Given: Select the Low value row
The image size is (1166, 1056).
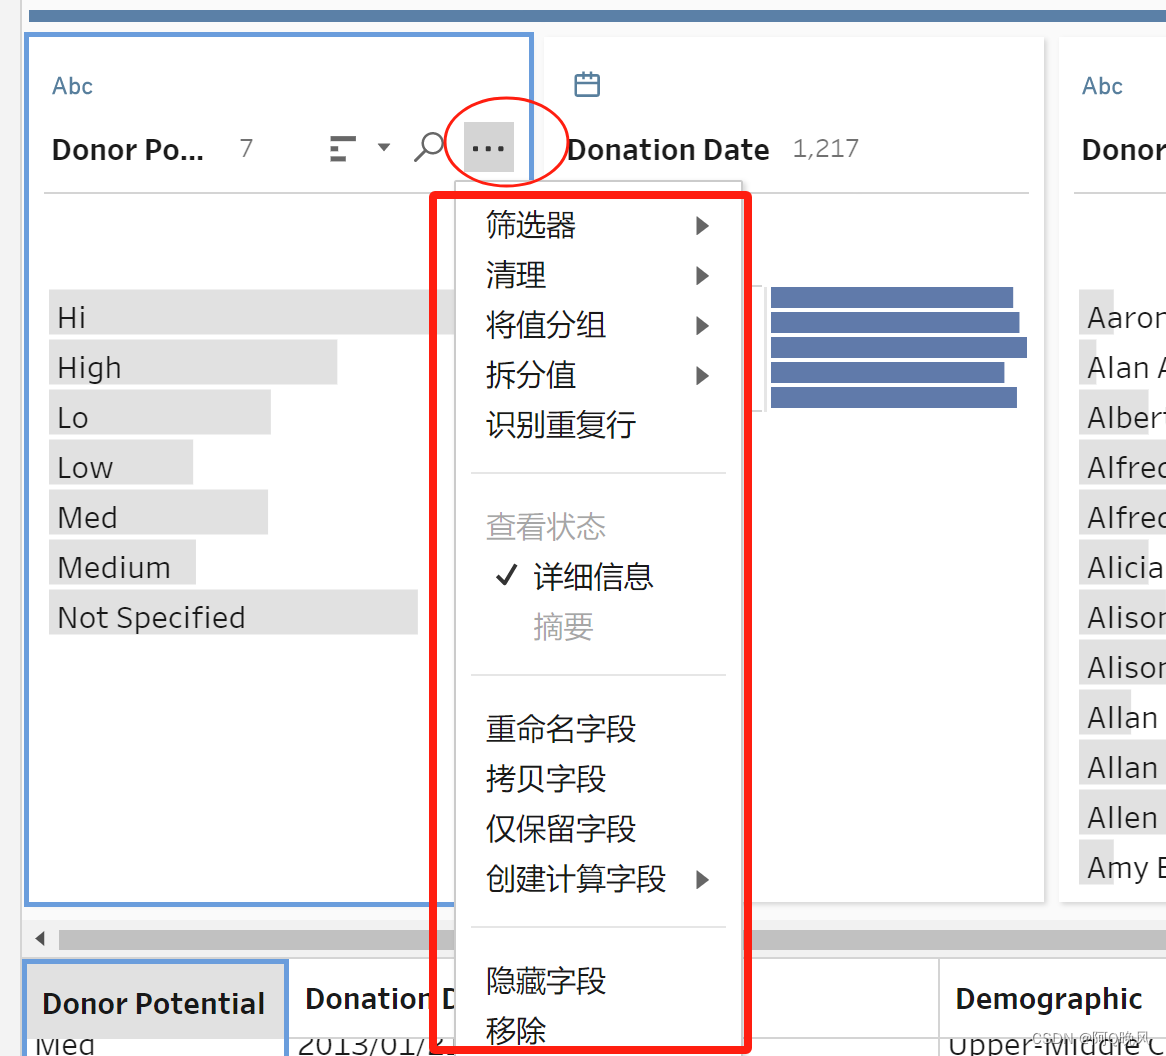Looking at the screenshot, I should pyautogui.click(x=121, y=462).
